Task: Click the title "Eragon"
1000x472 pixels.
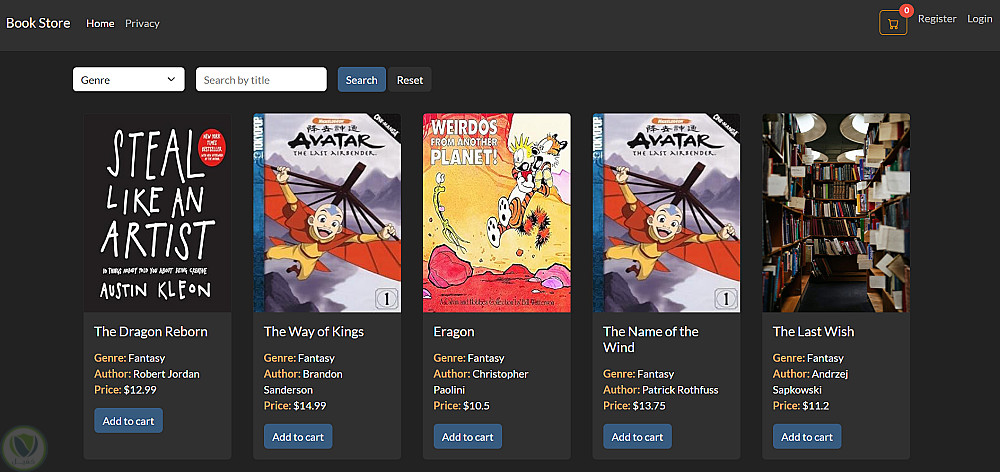Action: tap(454, 332)
